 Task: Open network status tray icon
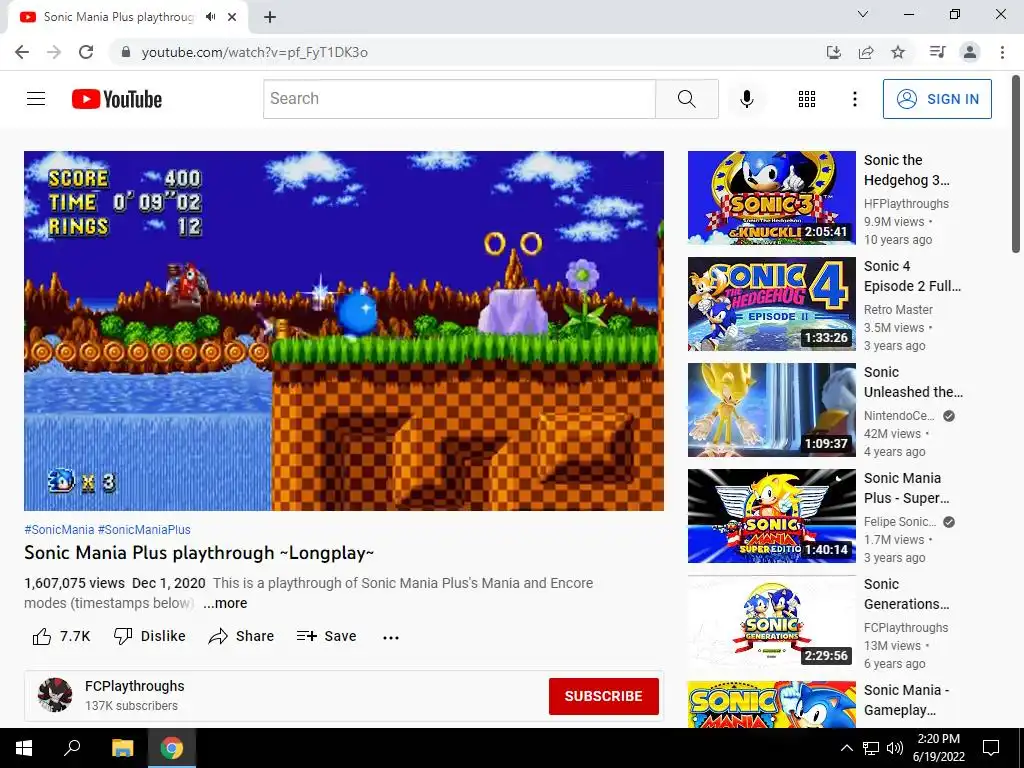[x=871, y=748]
